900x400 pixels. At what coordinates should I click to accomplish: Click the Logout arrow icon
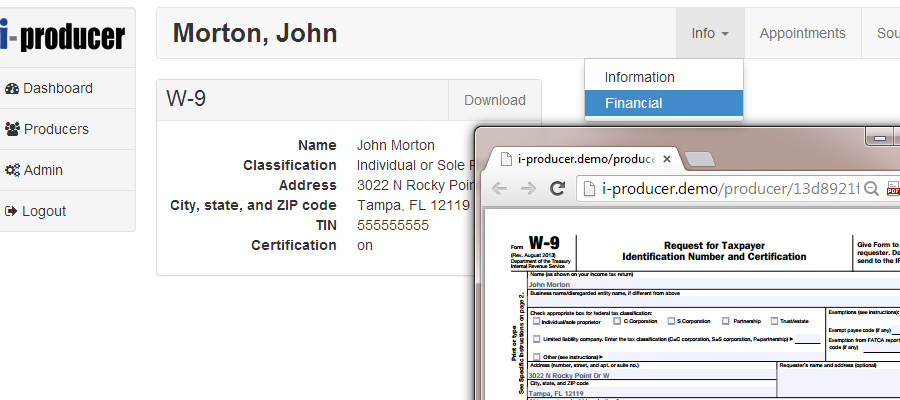tap(12, 211)
